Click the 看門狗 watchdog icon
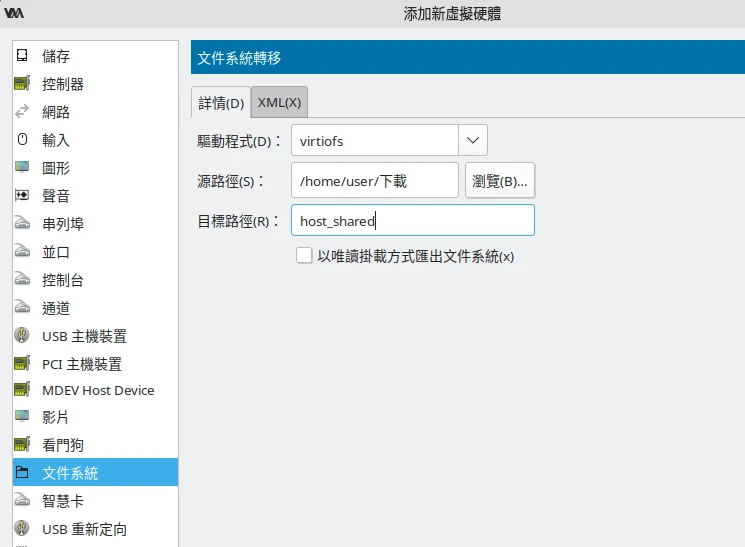Screen dimensions: 745x547 [x=22, y=444]
